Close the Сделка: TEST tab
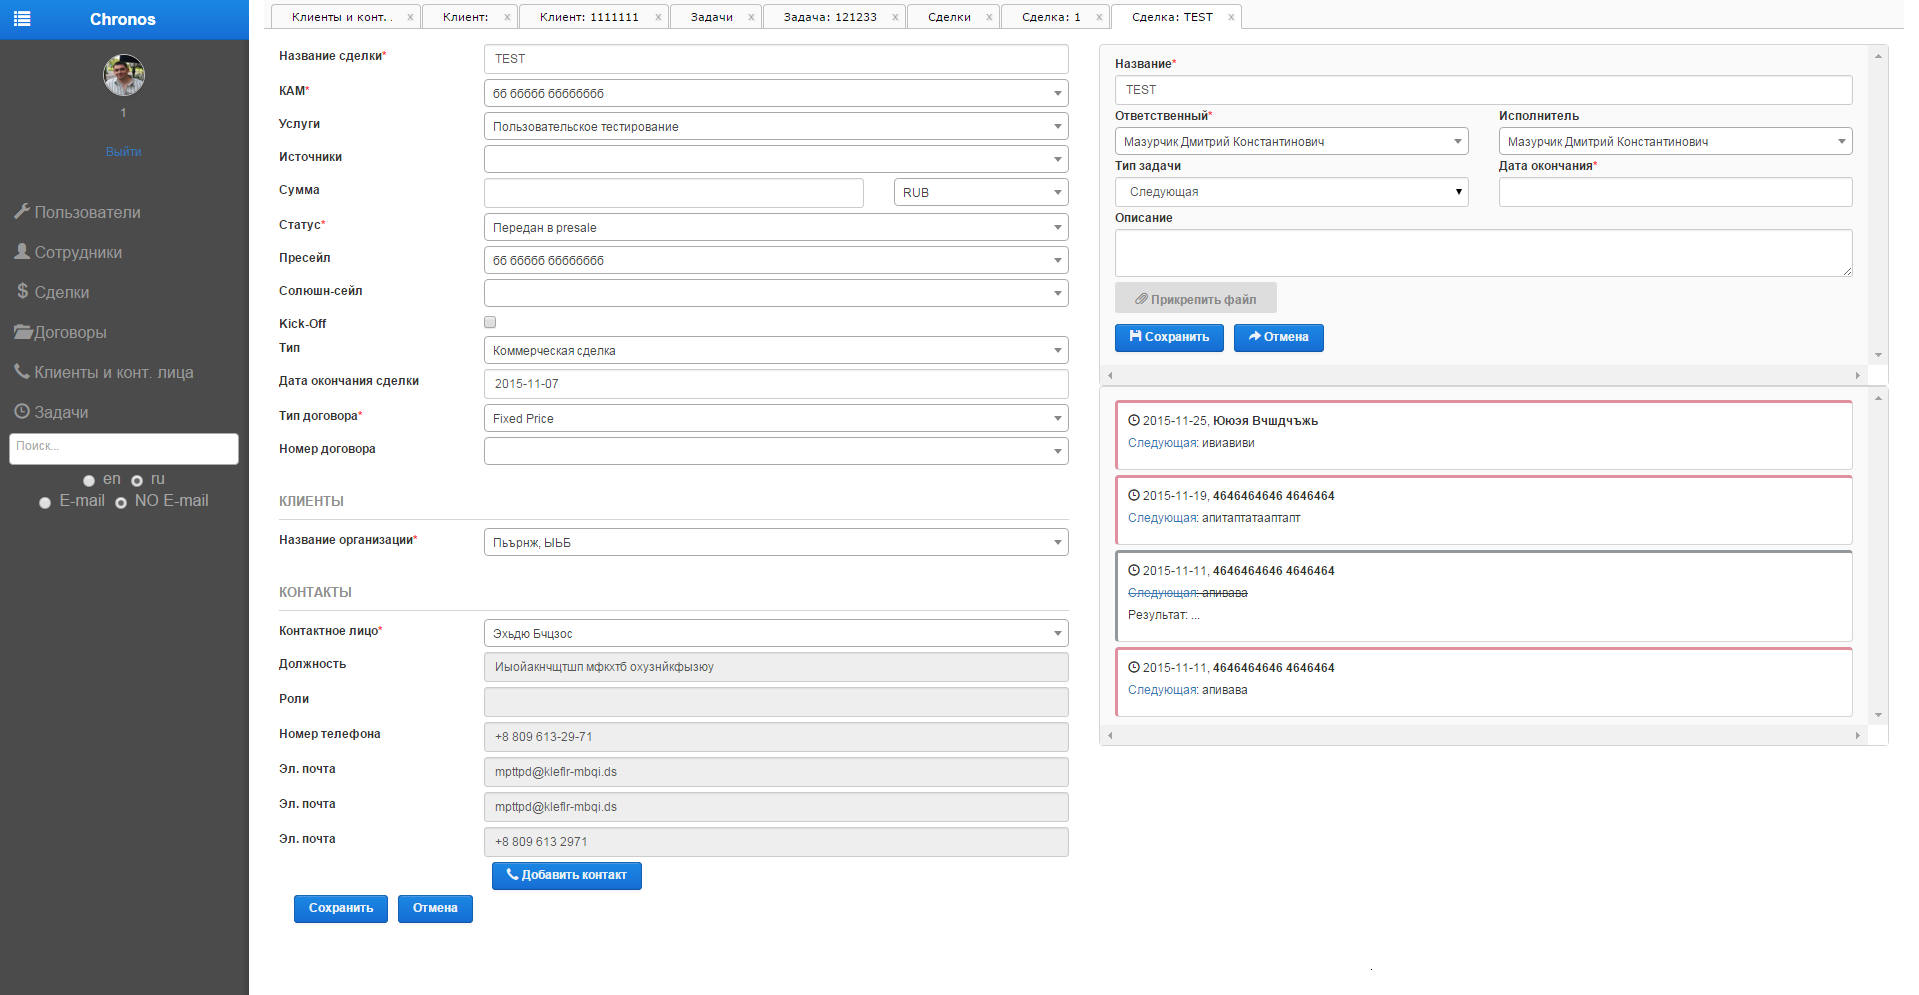Image resolution: width=1919 pixels, height=995 pixels. tap(1231, 17)
